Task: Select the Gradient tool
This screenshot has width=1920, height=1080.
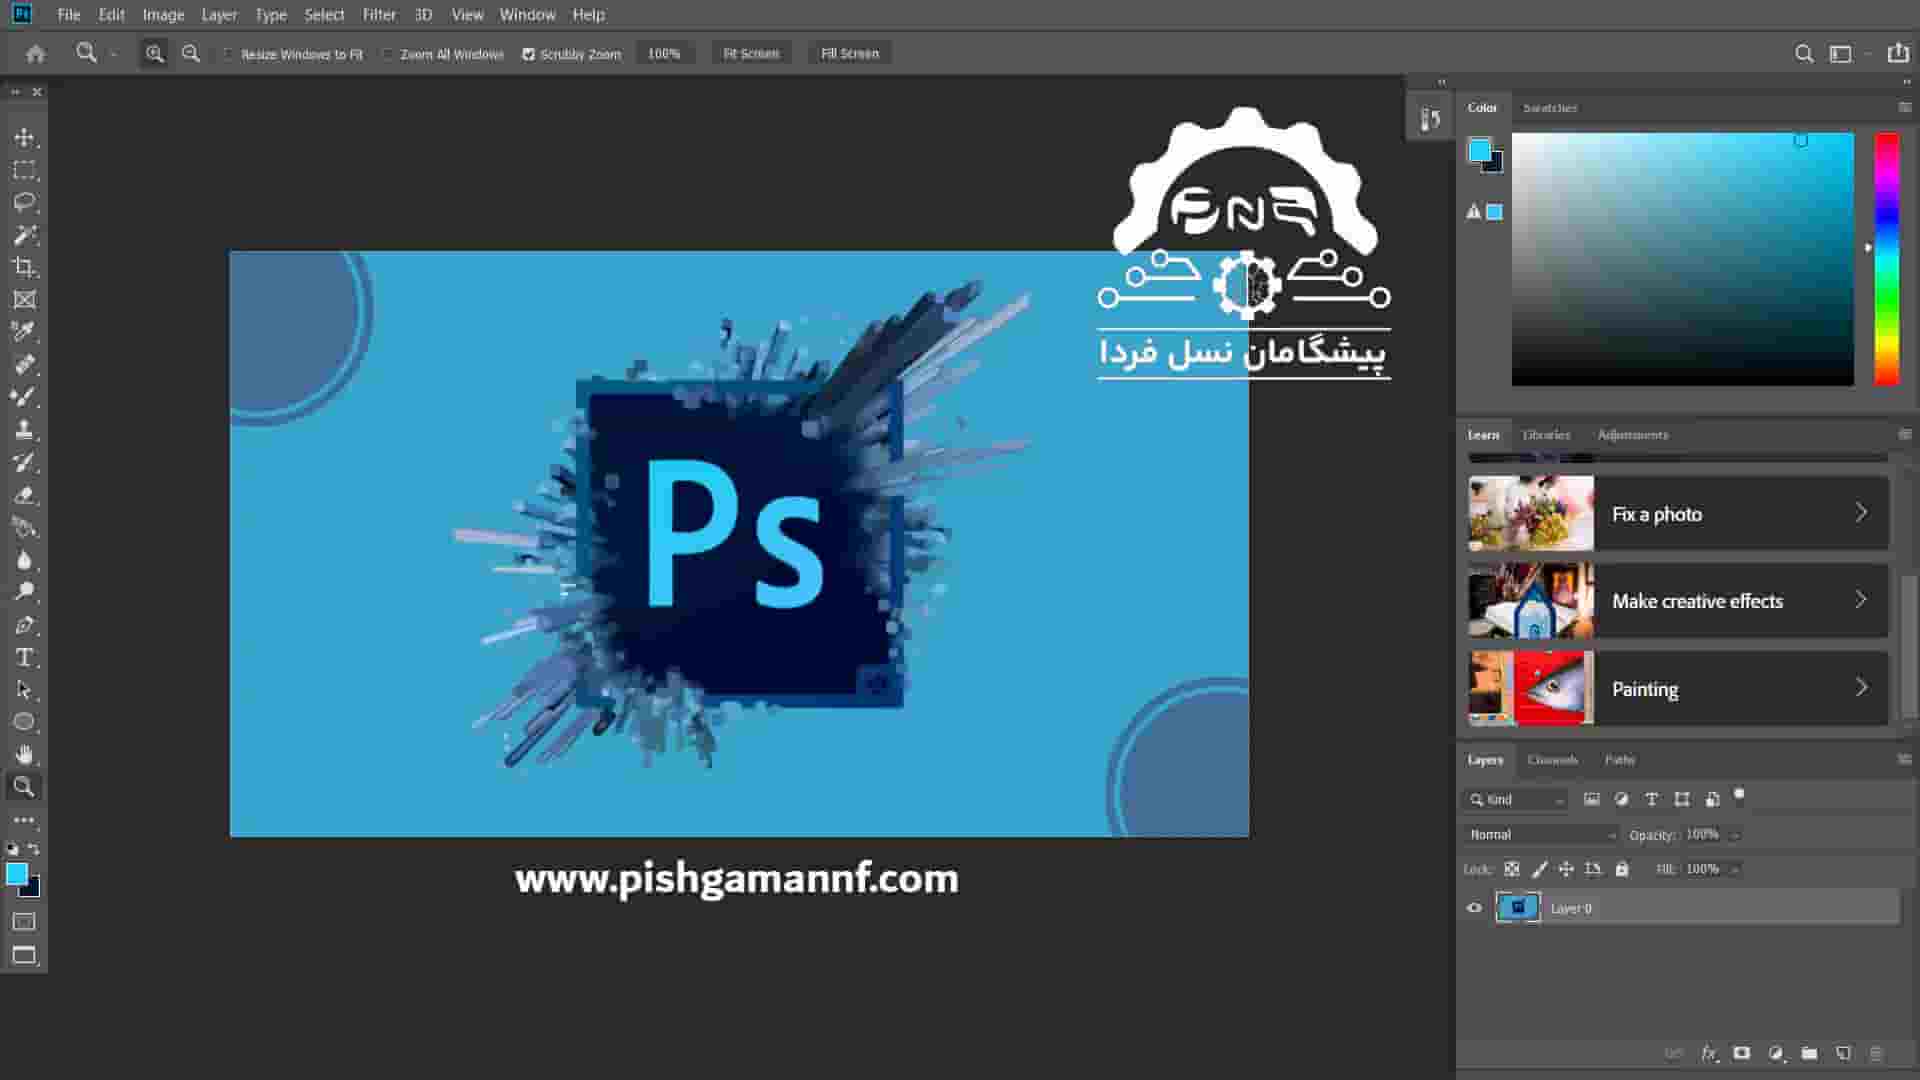Action: pyautogui.click(x=24, y=527)
